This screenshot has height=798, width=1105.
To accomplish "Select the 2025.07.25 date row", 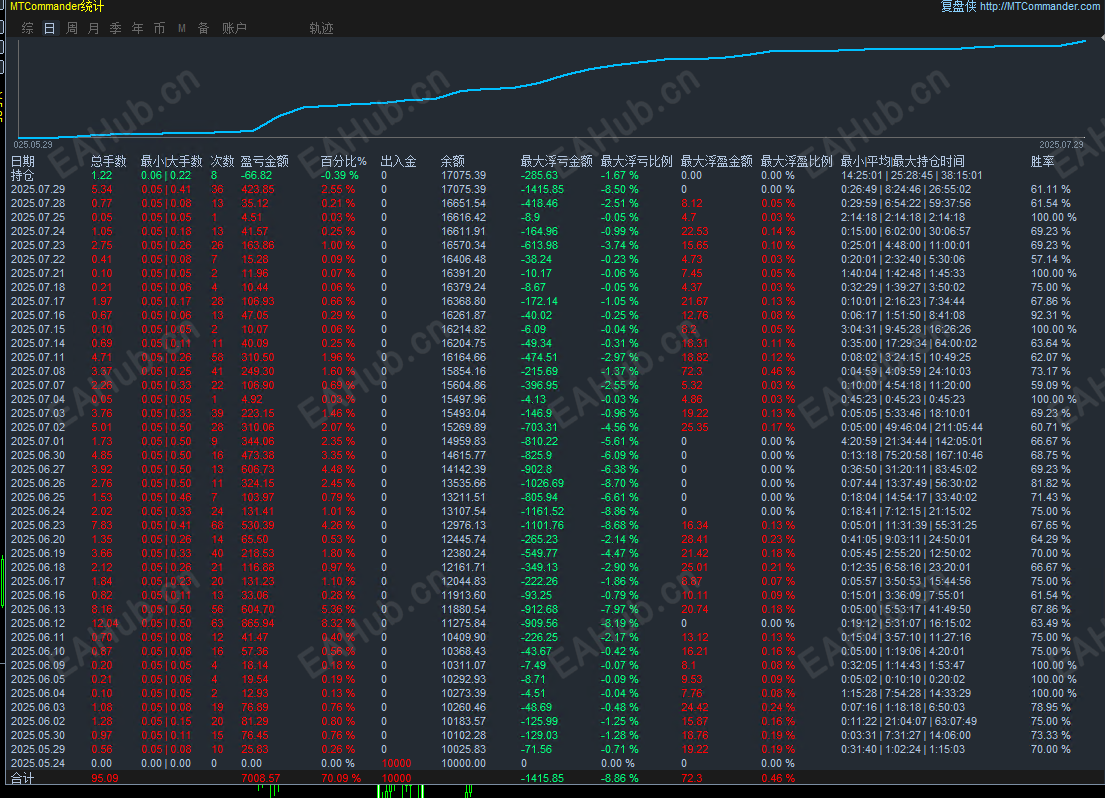I will tap(38, 217).
